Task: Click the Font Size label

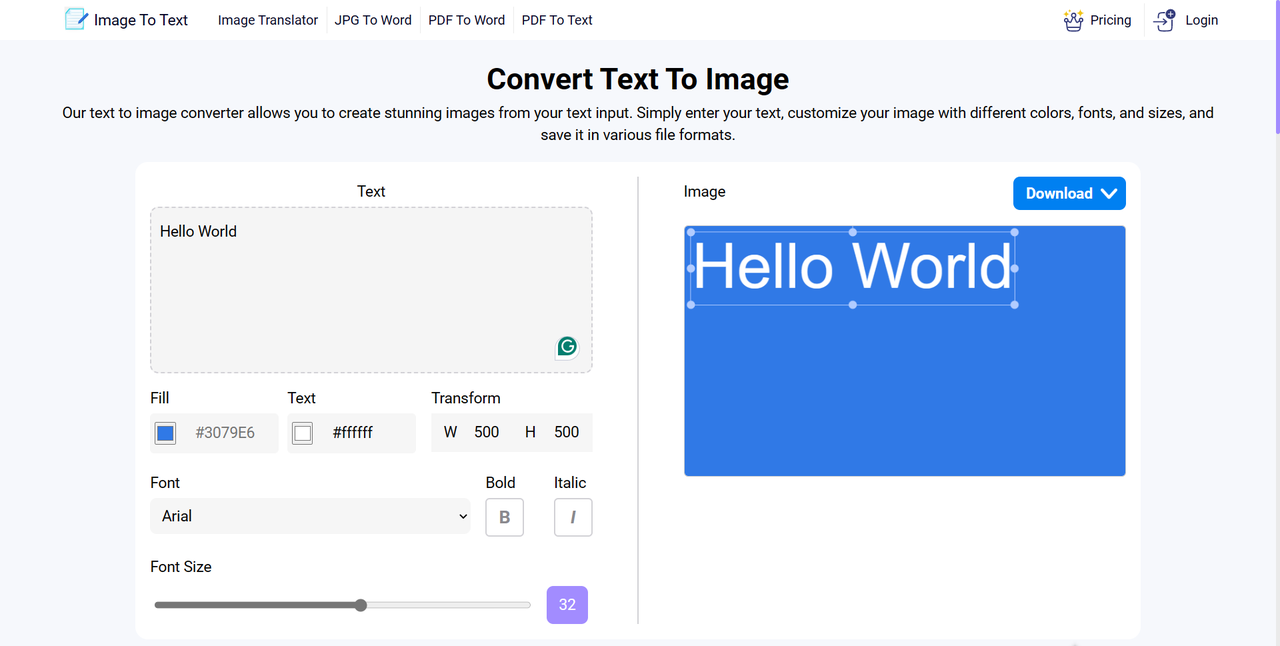Action: (x=181, y=566)
